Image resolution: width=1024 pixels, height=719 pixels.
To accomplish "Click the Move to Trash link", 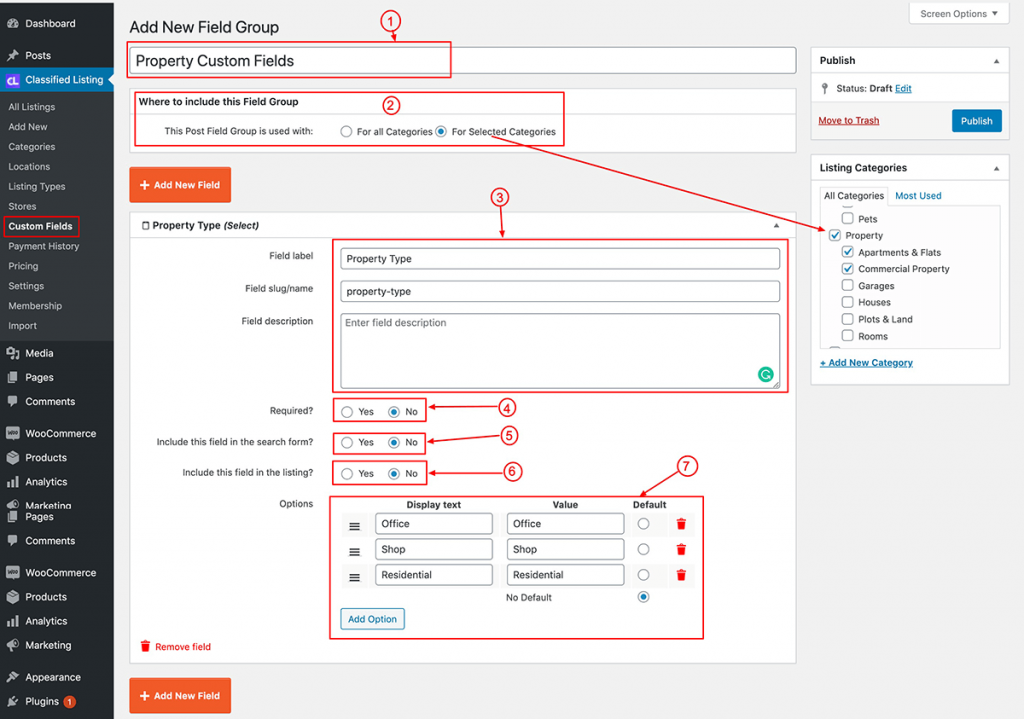I will pos(848,121).
